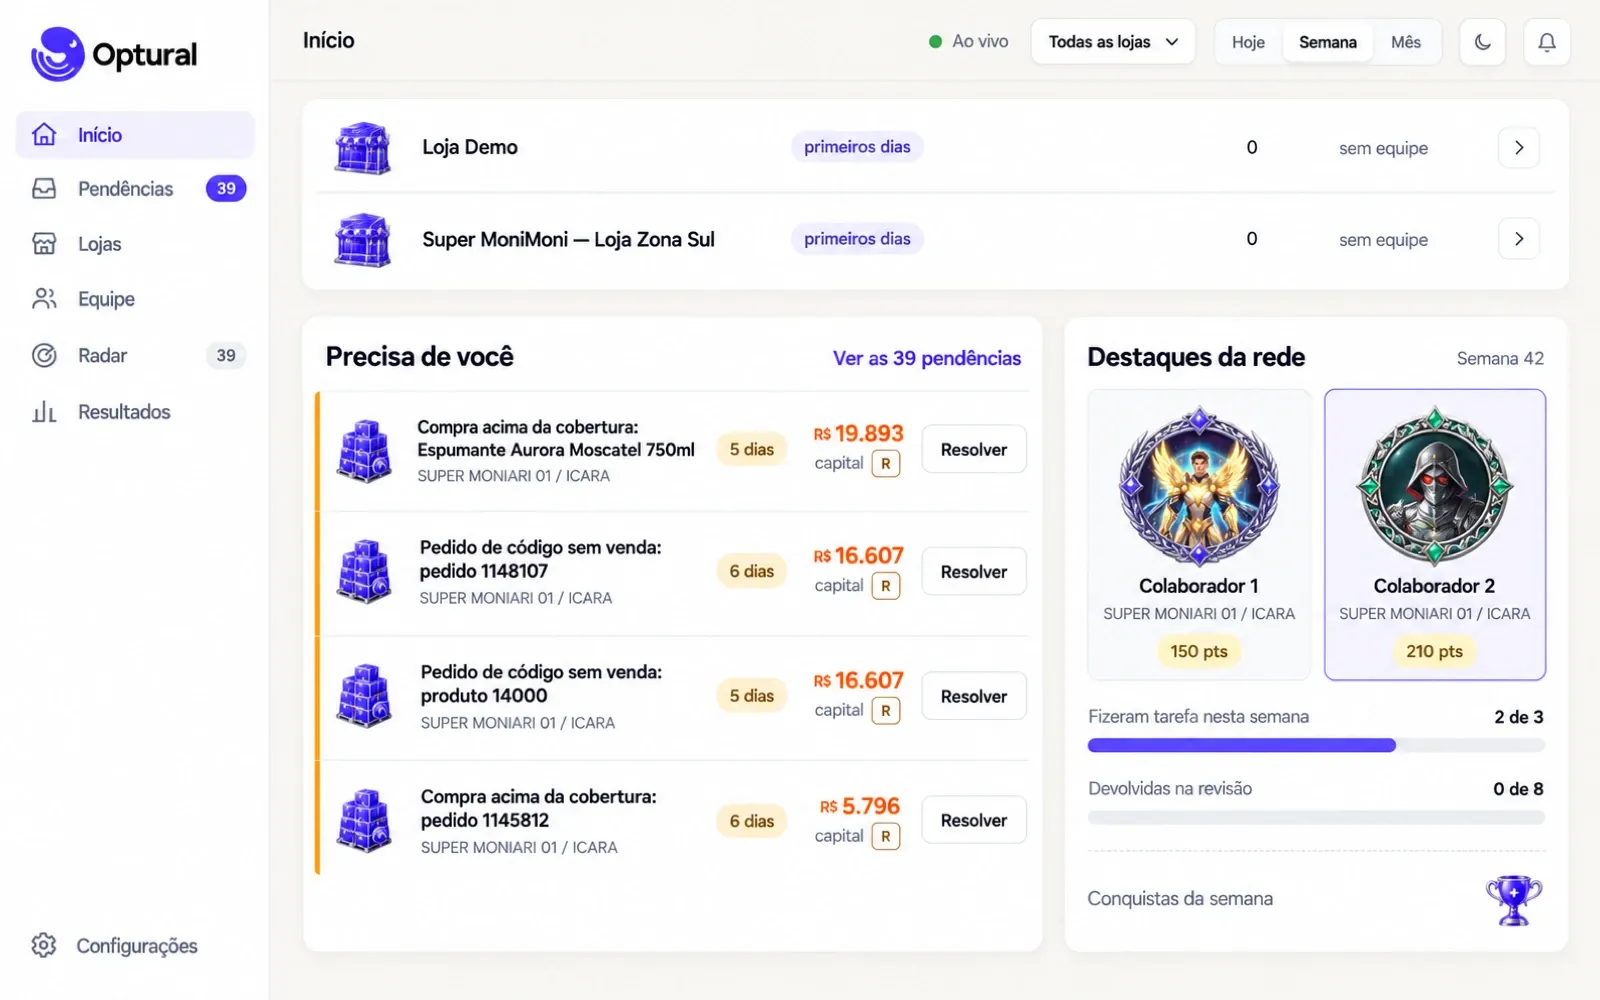Viewport: 1600px width, 1000px height.
Task: Click Devolvidas na revisão progress bar
Action: pyautogui.click(x=1316, y=817)
